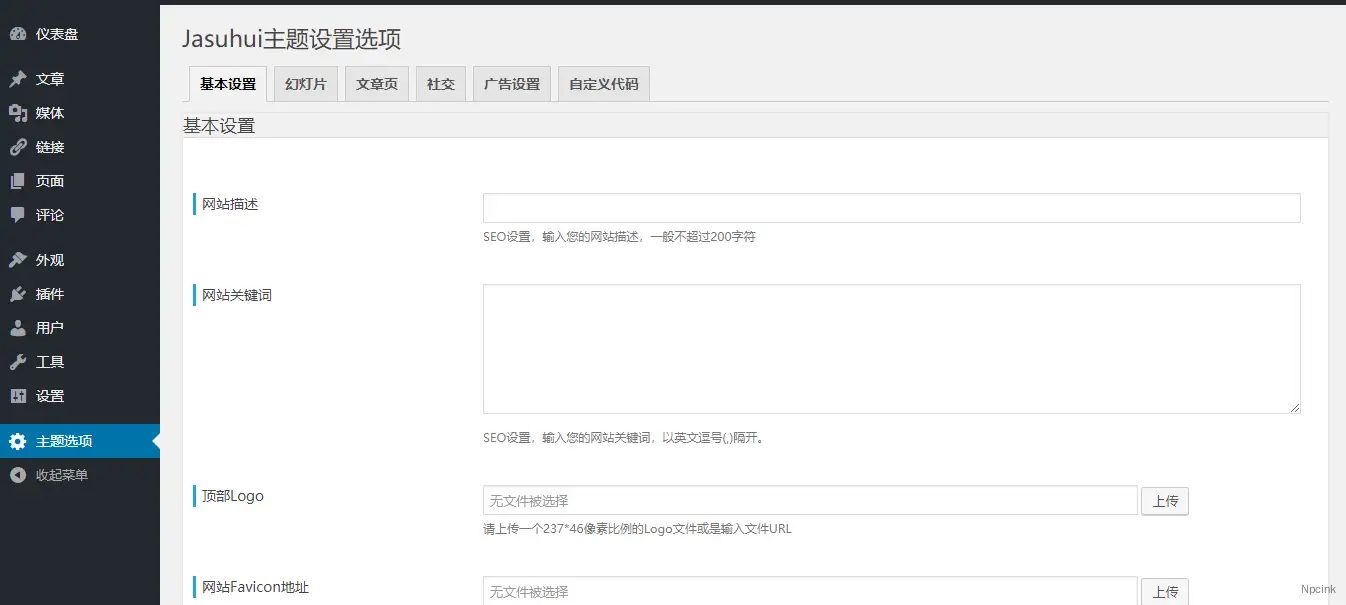Click the 插件 plugins icon

(x=20, y=293)
